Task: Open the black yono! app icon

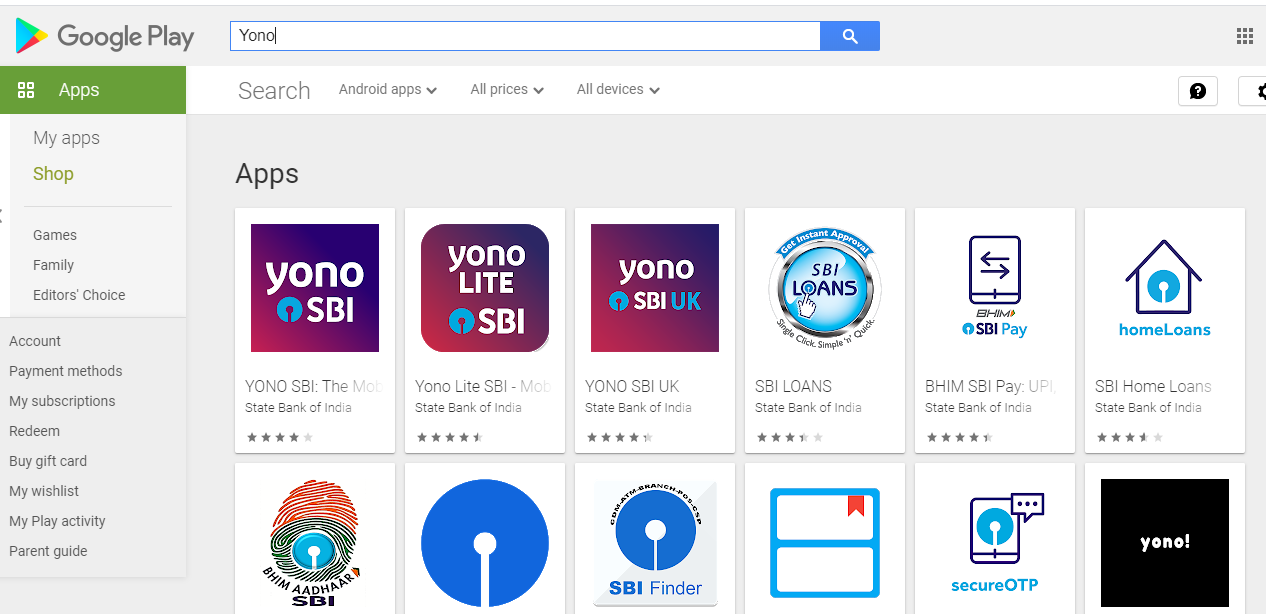Action: [1165, 543]
